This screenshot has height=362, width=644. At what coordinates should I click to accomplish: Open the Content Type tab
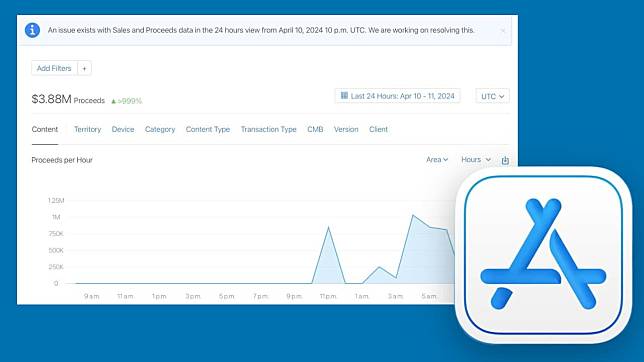click(208, 129)
